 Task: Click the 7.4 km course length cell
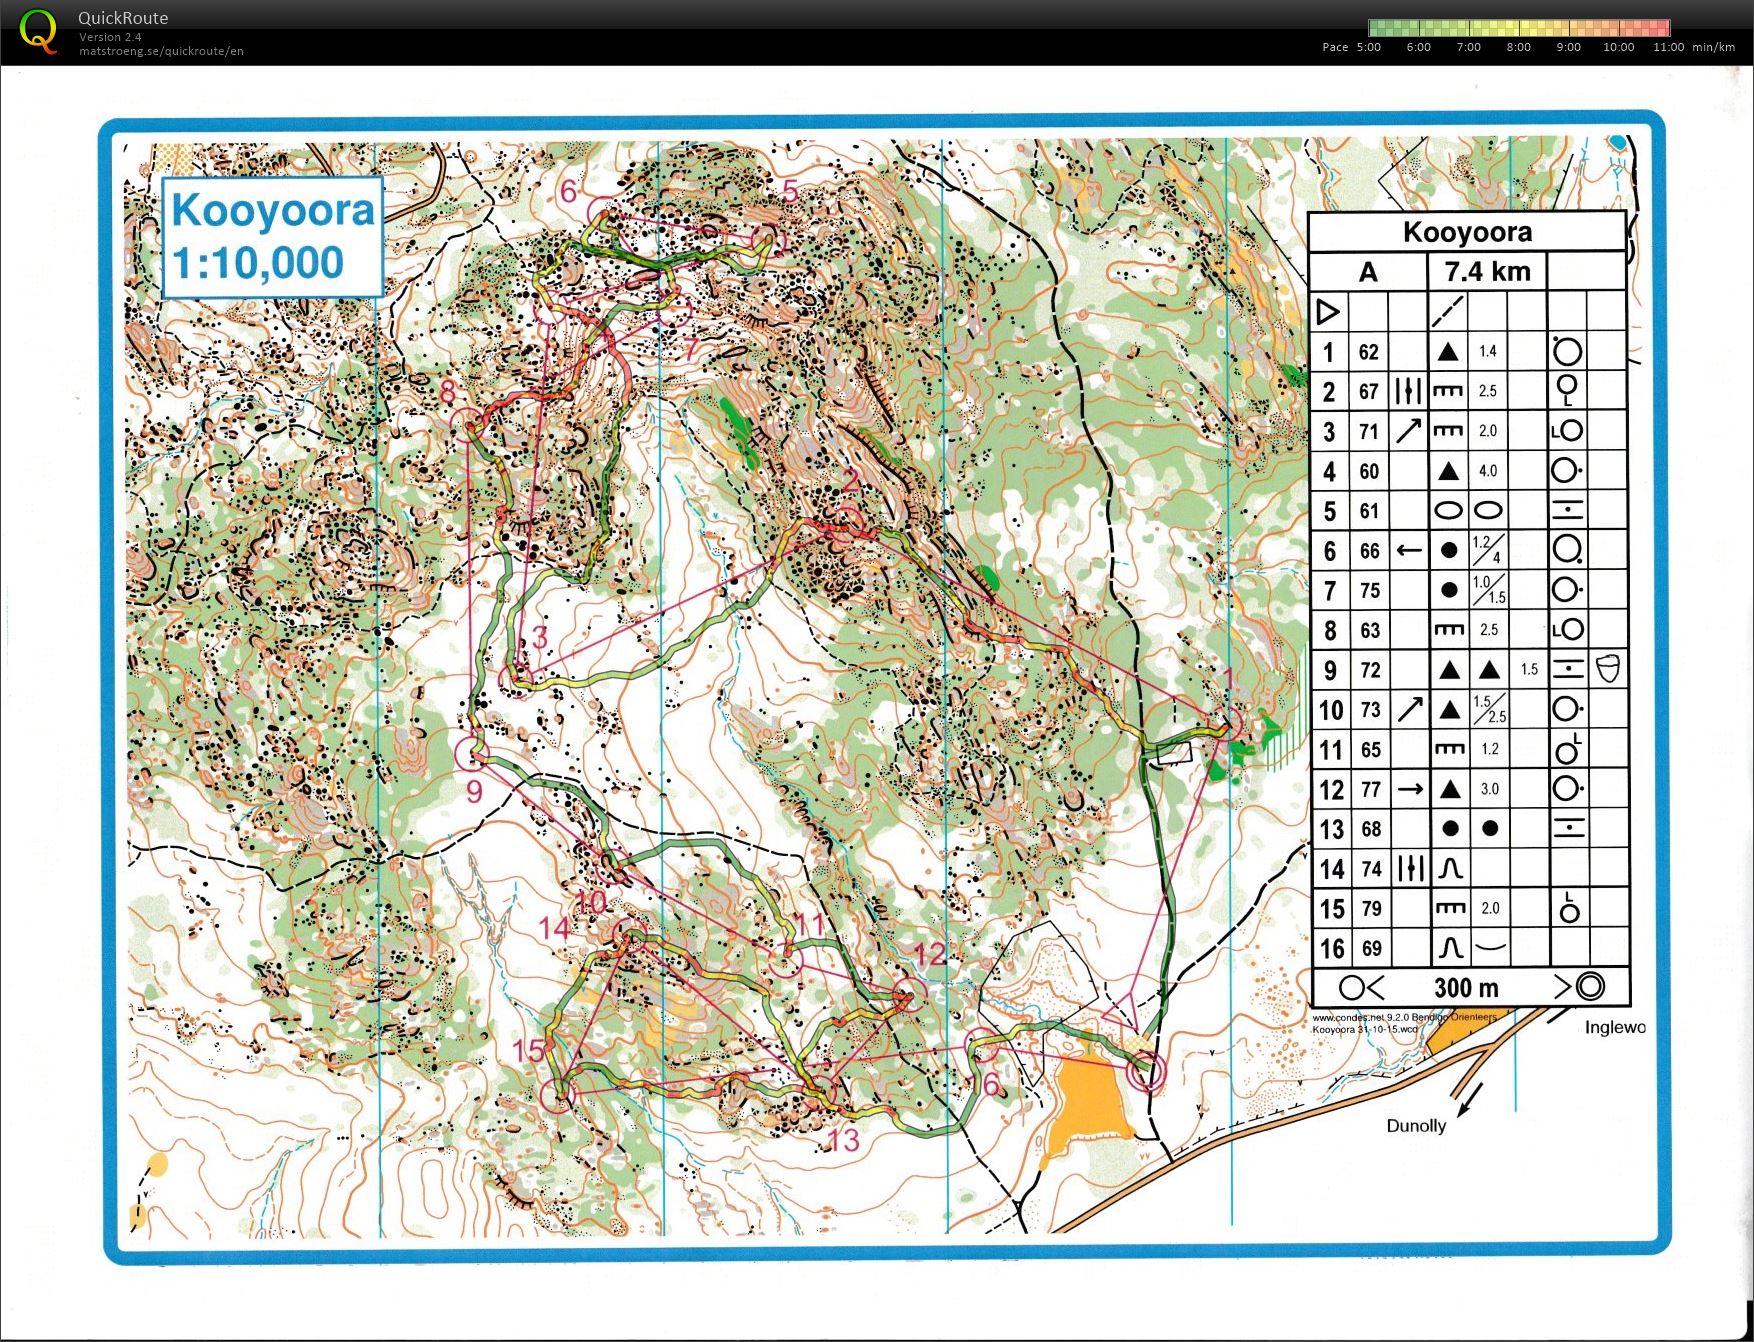[x=1486, y=272]
